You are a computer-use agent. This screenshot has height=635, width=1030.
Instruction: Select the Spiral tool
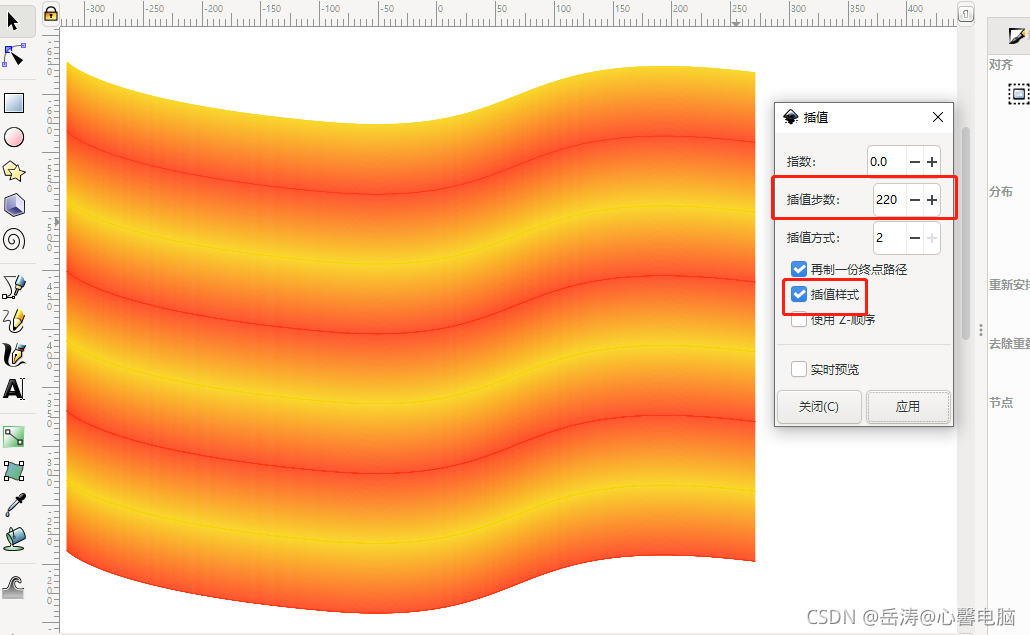click(x=14, y=240)
